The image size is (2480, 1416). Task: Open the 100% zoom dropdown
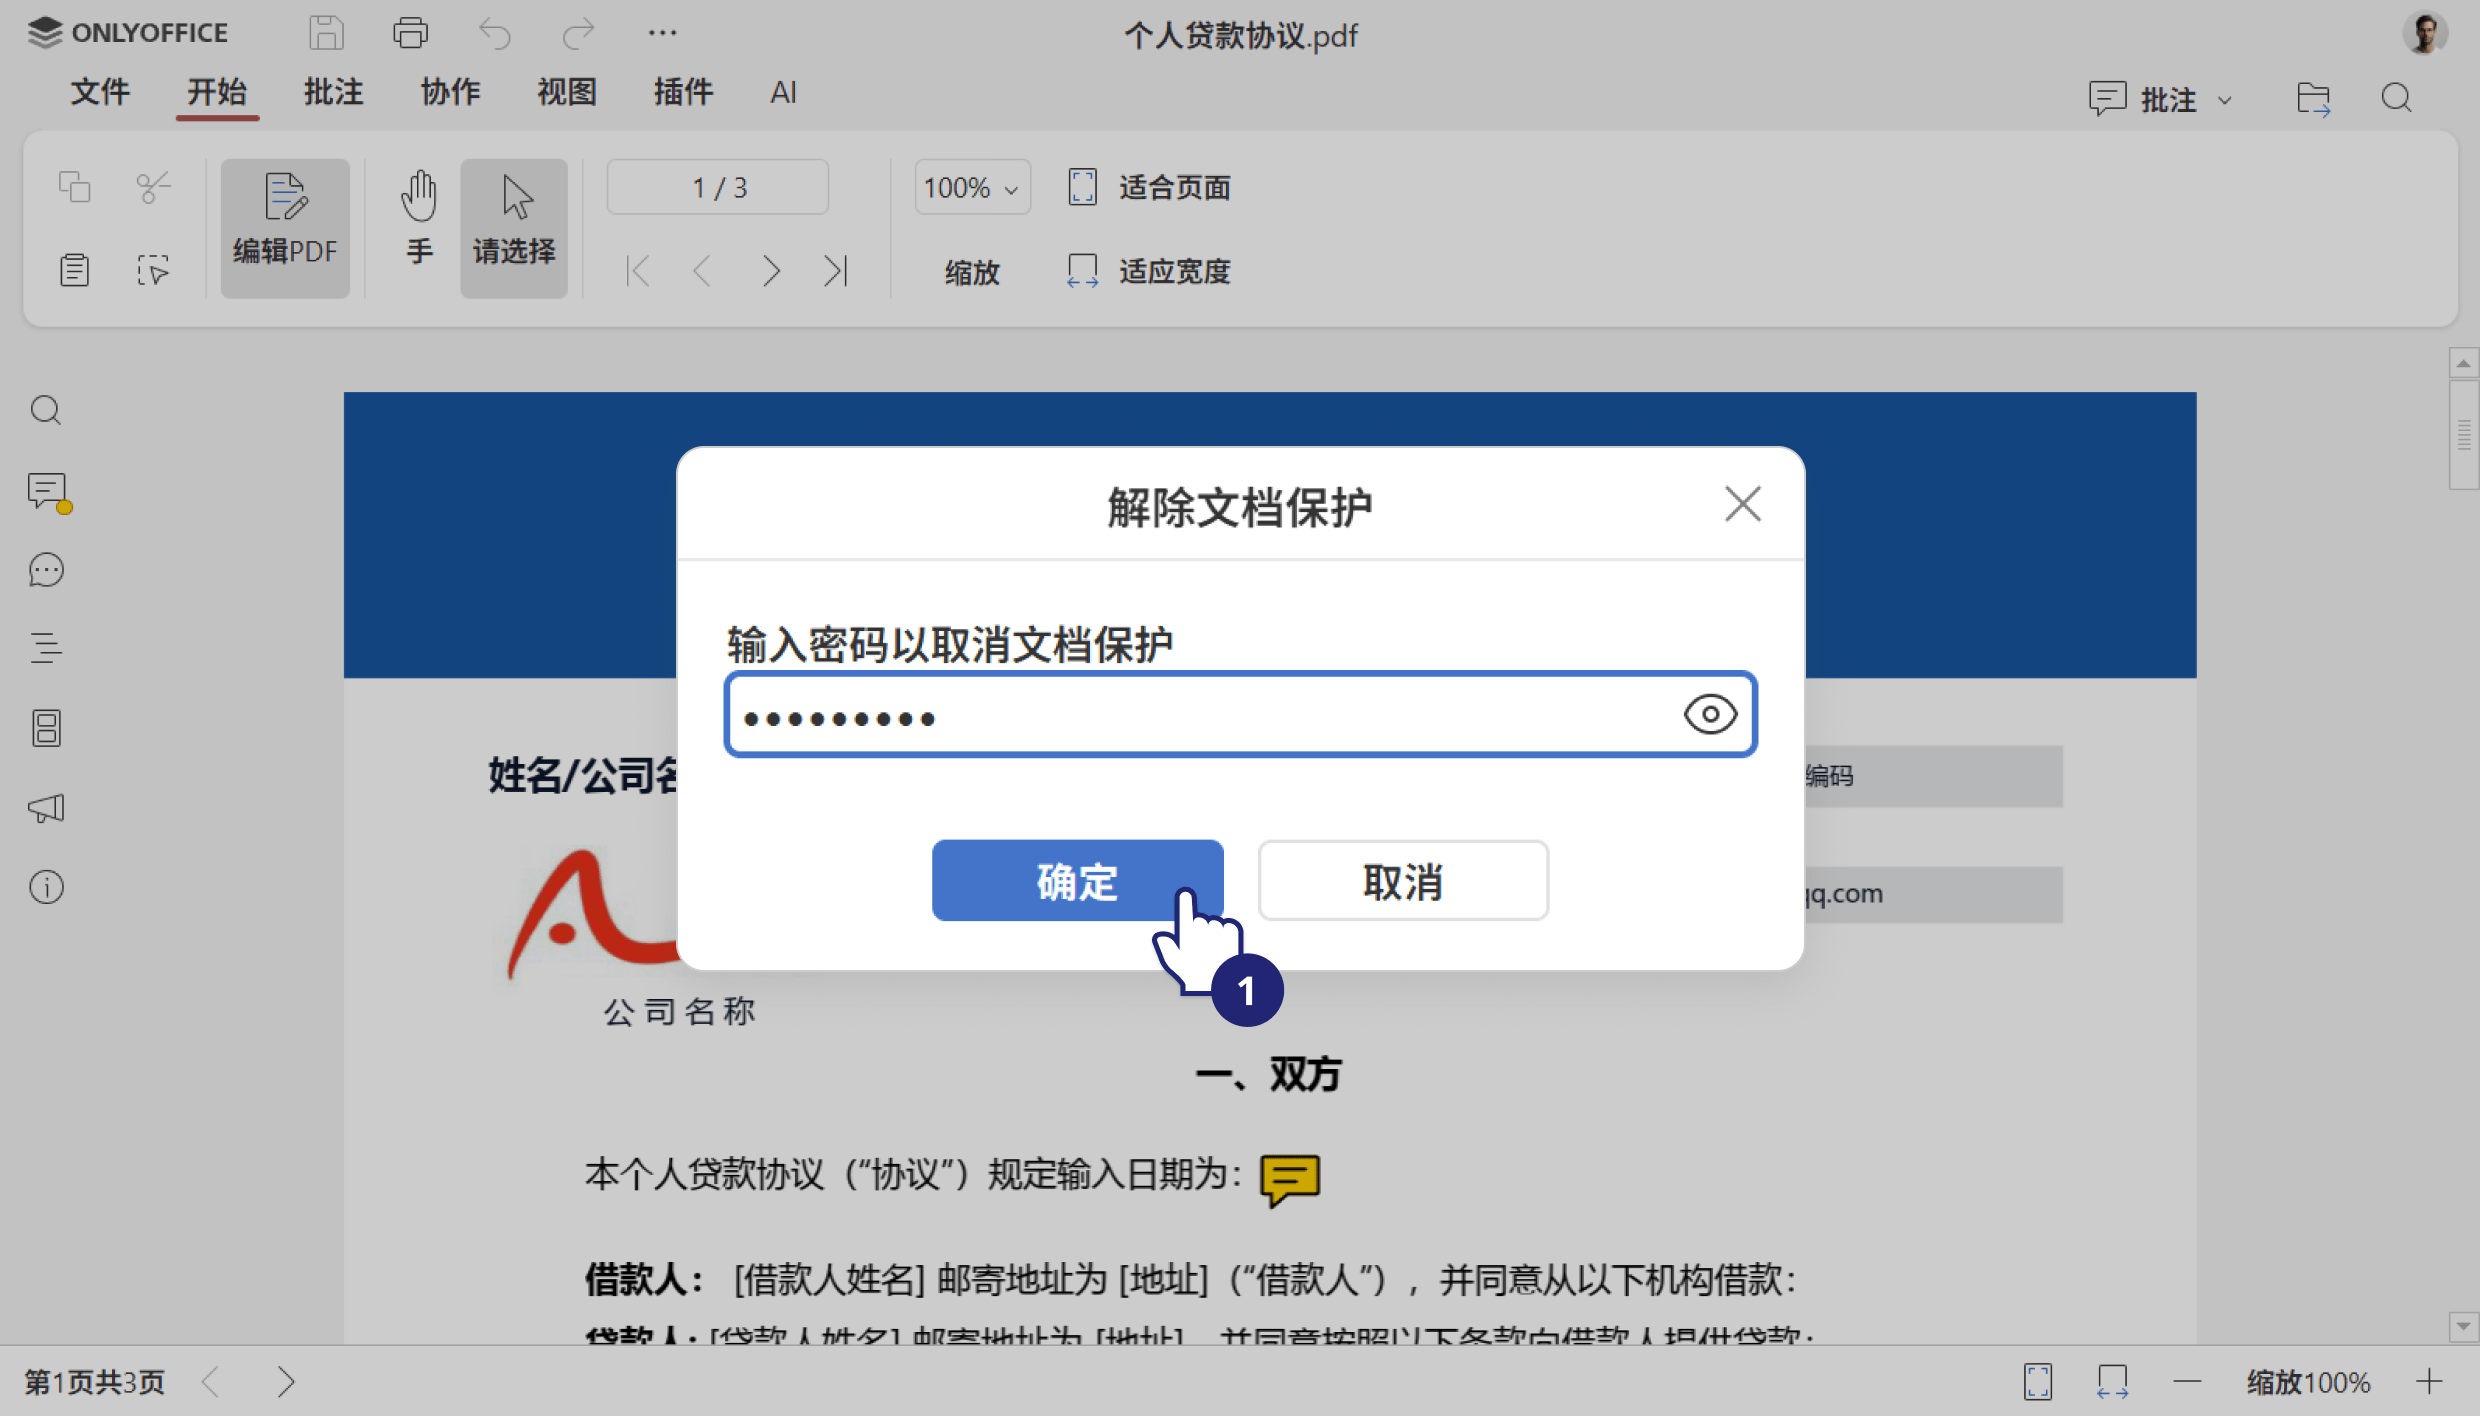971,187
